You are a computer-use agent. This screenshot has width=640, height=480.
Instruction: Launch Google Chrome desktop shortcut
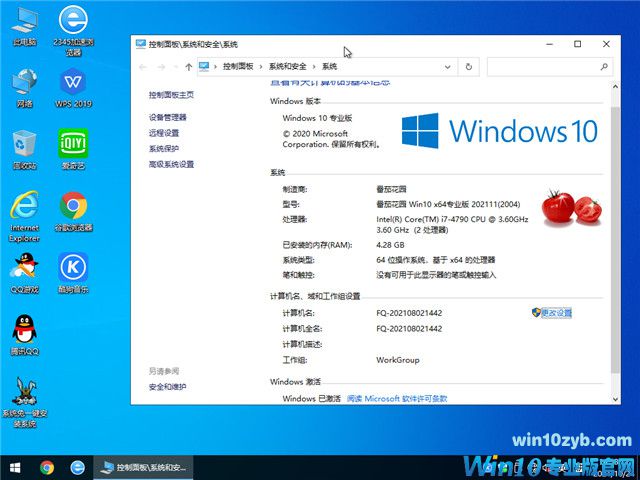click(73, 211)
